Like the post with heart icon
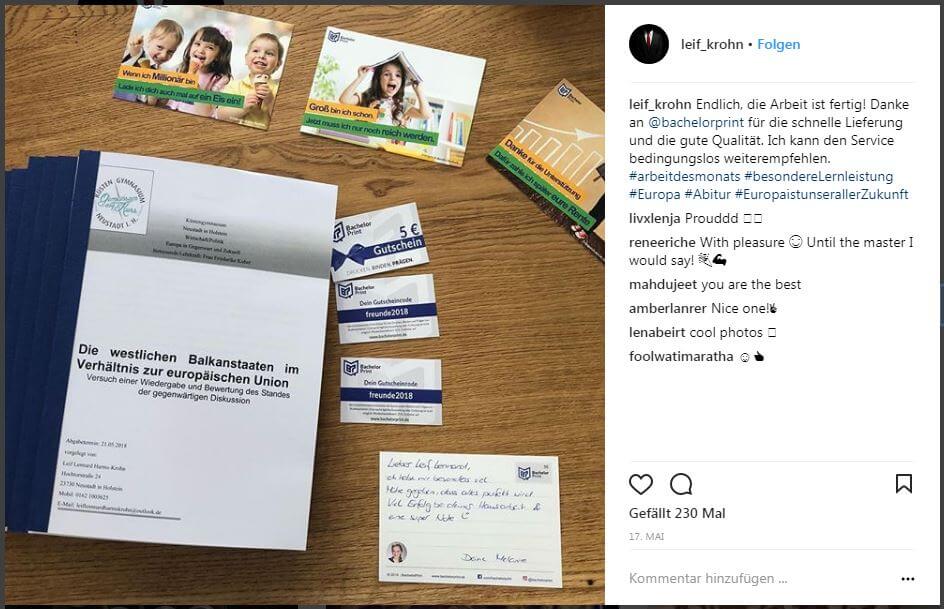944x609 pixels. (641, 484)
